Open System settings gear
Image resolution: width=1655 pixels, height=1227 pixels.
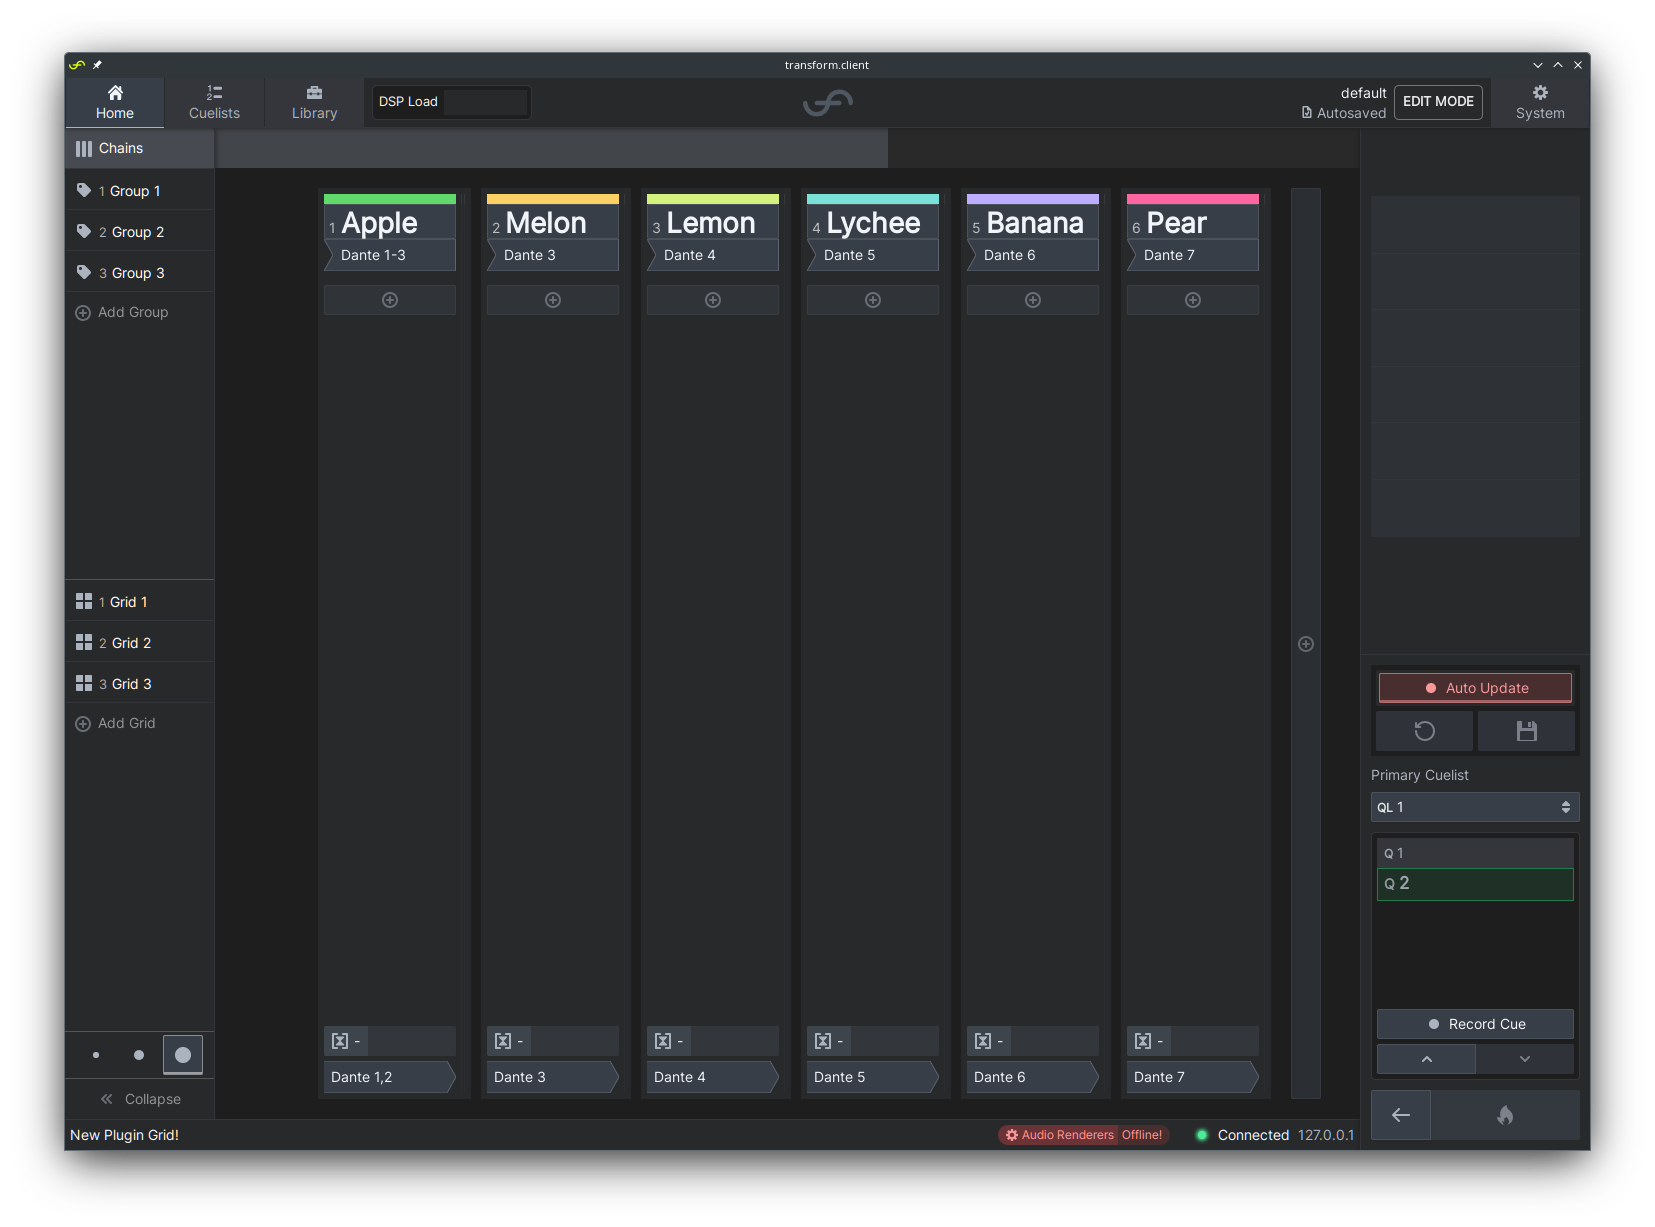click(x=1540, y=102)
